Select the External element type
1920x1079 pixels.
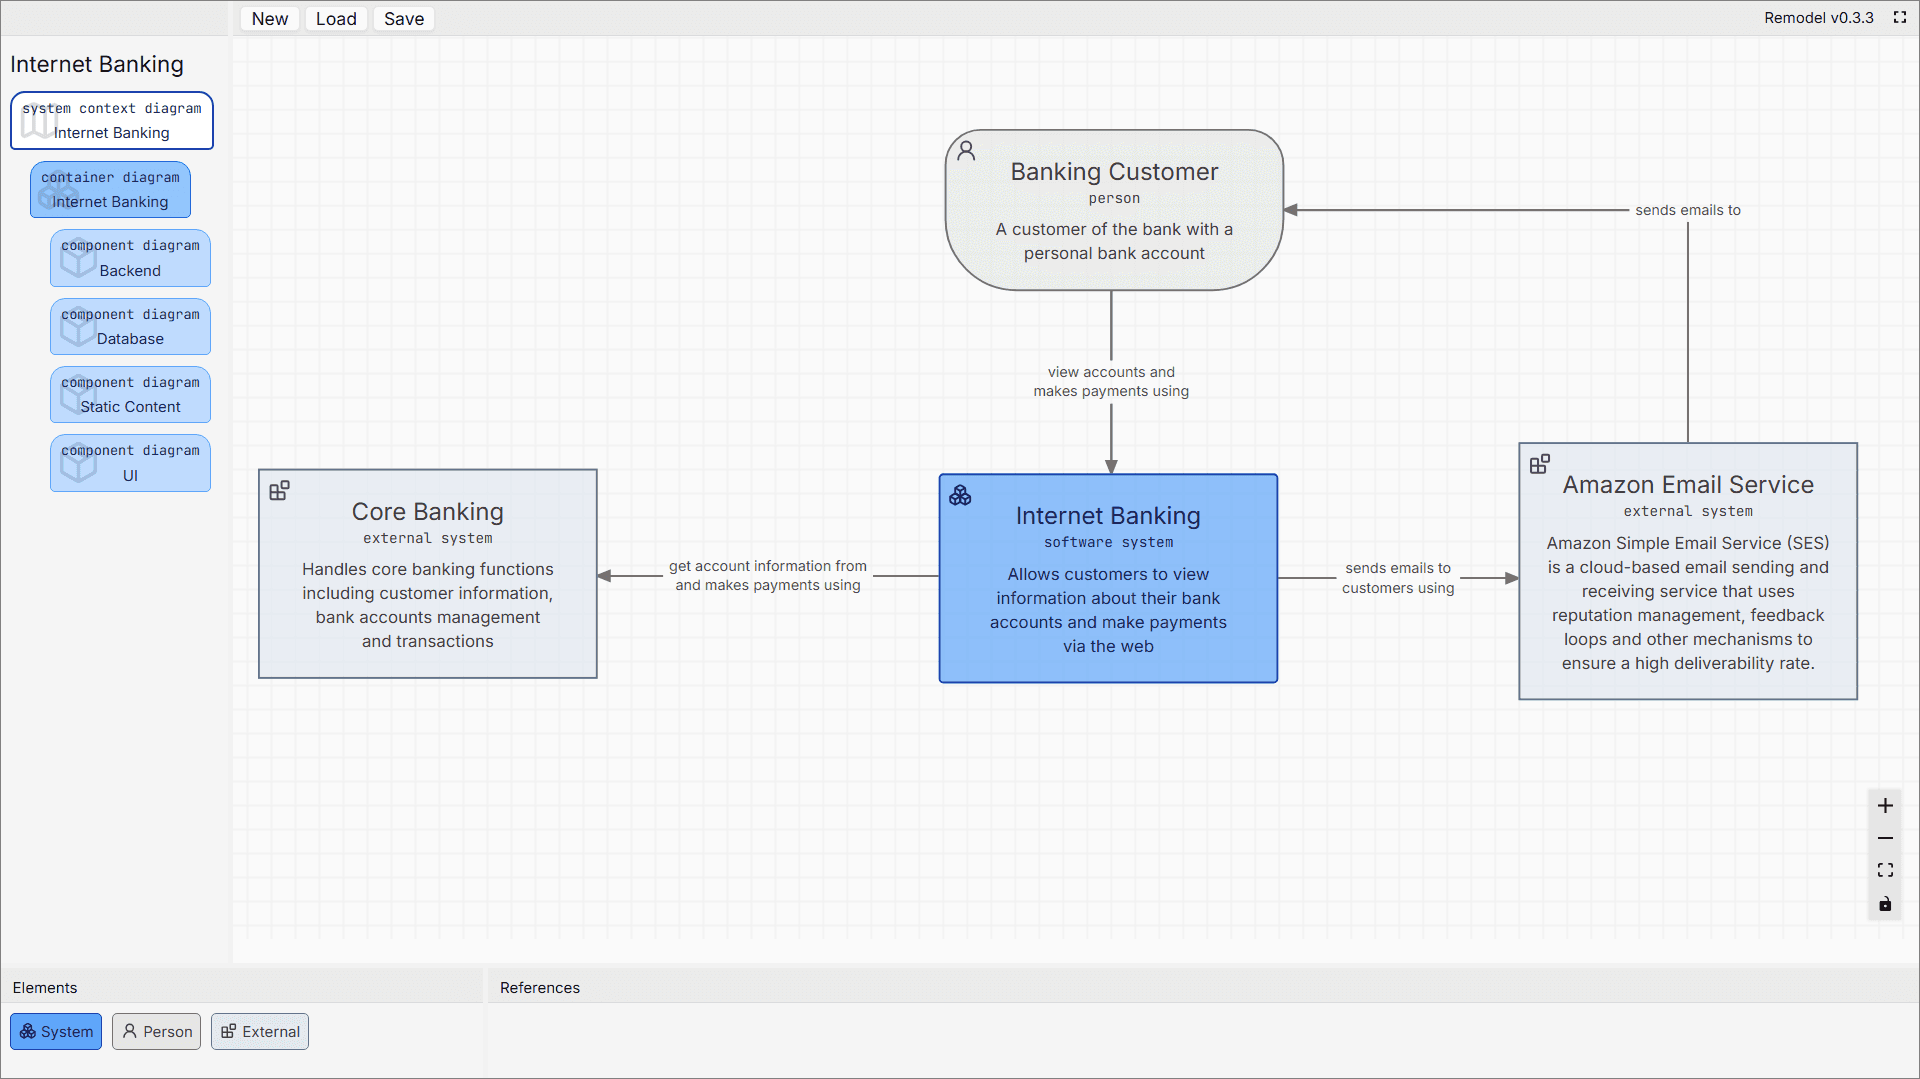tap(260, 1031)
